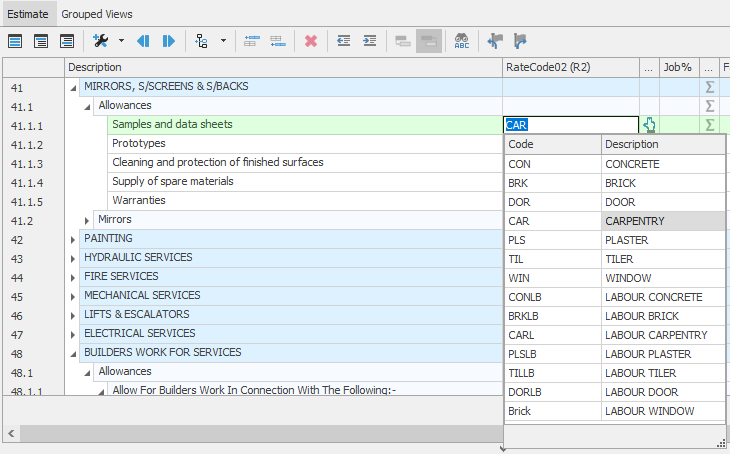Click the blue previous arrow icon
Image resolution: width=730 pixels, height=454 pixels.
[143, 41]
